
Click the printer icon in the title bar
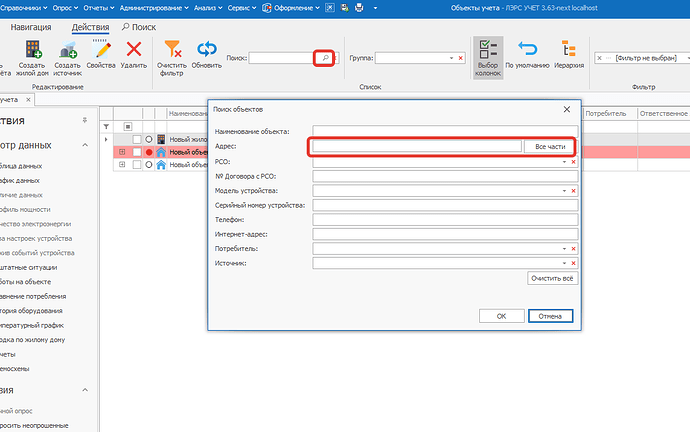pyautogui.click(x=359, y=7)
